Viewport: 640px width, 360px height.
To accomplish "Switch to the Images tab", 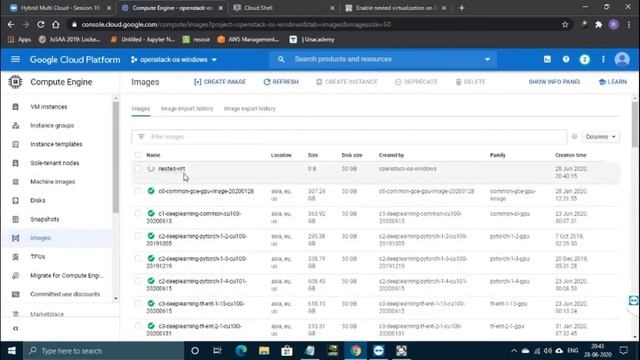I will (141, 109).
